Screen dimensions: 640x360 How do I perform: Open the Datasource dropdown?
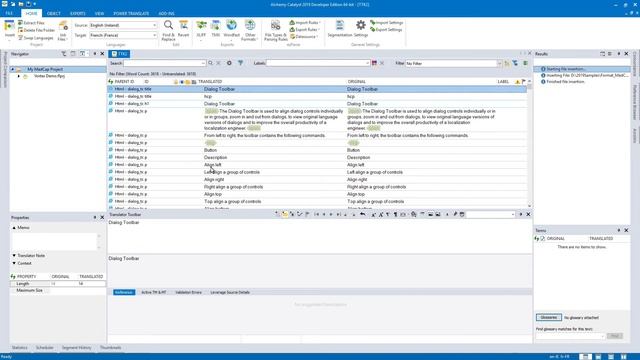[304, 36]
